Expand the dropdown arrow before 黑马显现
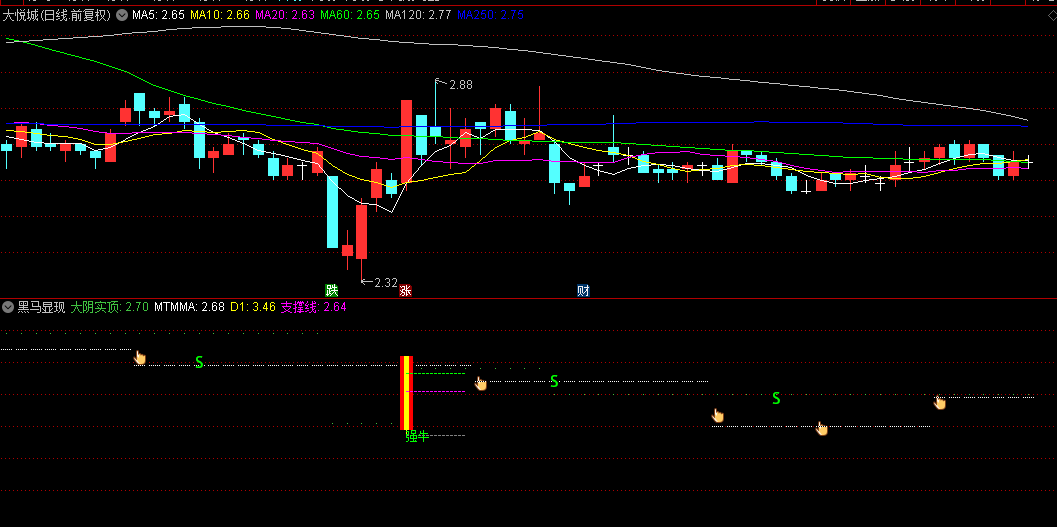The width and height of the screenshot is (1057, 527). pyautogui.click(x=8, y=307)
